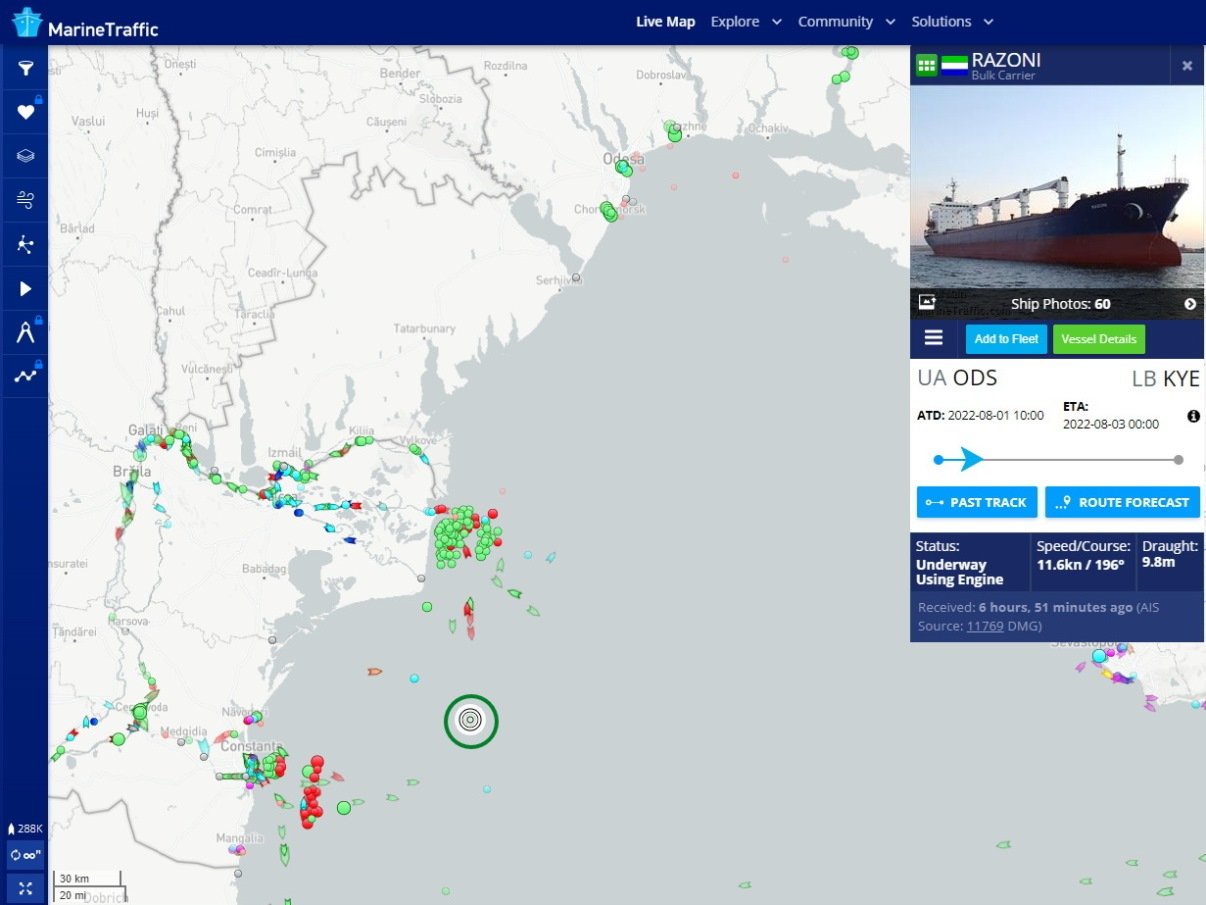Screen dimensions: 1206x905
Task: Open the density maps running figure icon
Action: [x=26, y=244]
